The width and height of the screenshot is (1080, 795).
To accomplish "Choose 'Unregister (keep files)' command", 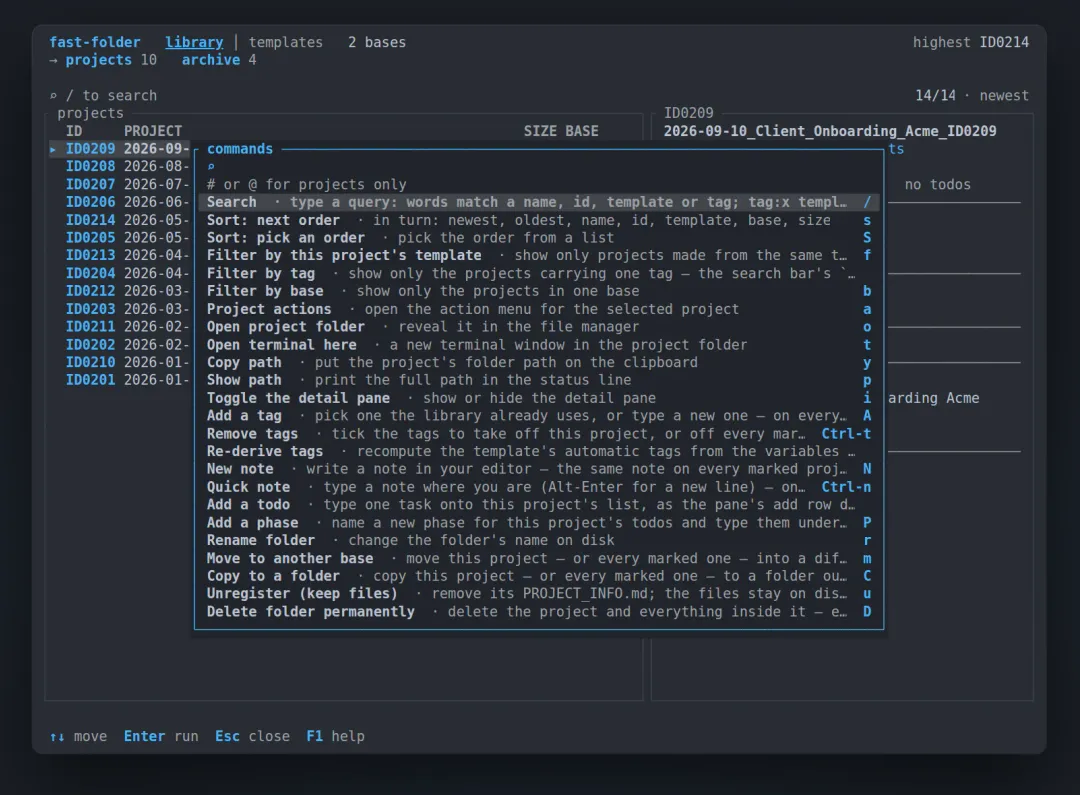I will click(539, 594).
